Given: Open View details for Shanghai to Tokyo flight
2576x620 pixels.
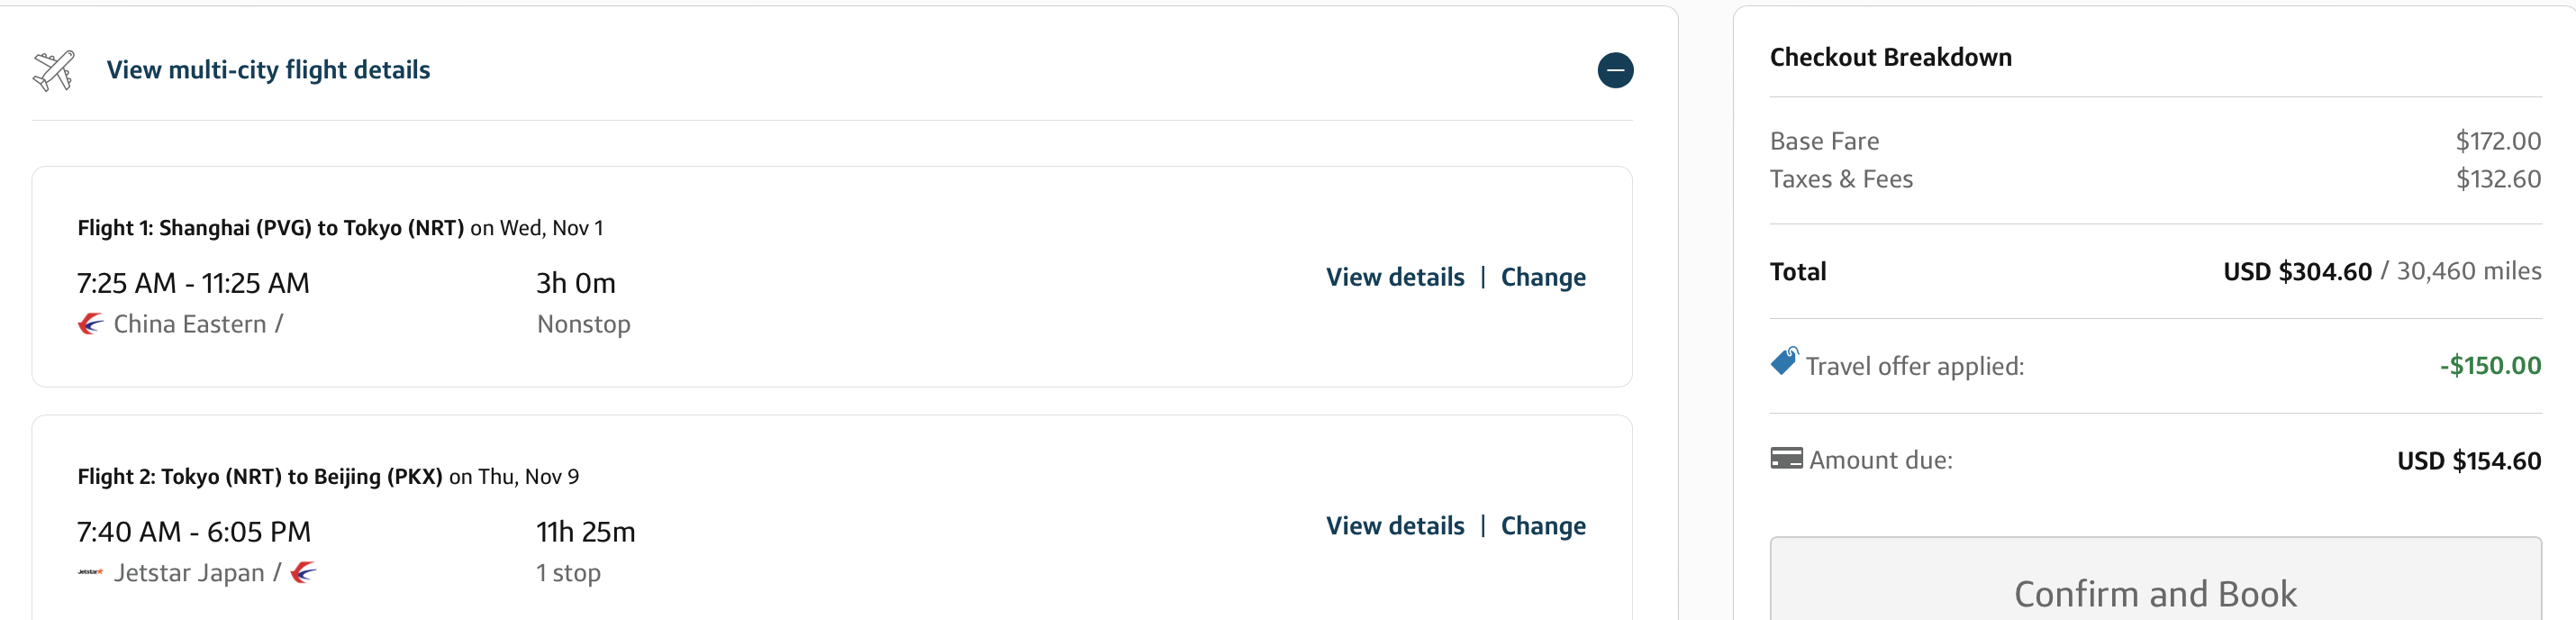Looking at the screenshot, I should tap(1395, 277).
